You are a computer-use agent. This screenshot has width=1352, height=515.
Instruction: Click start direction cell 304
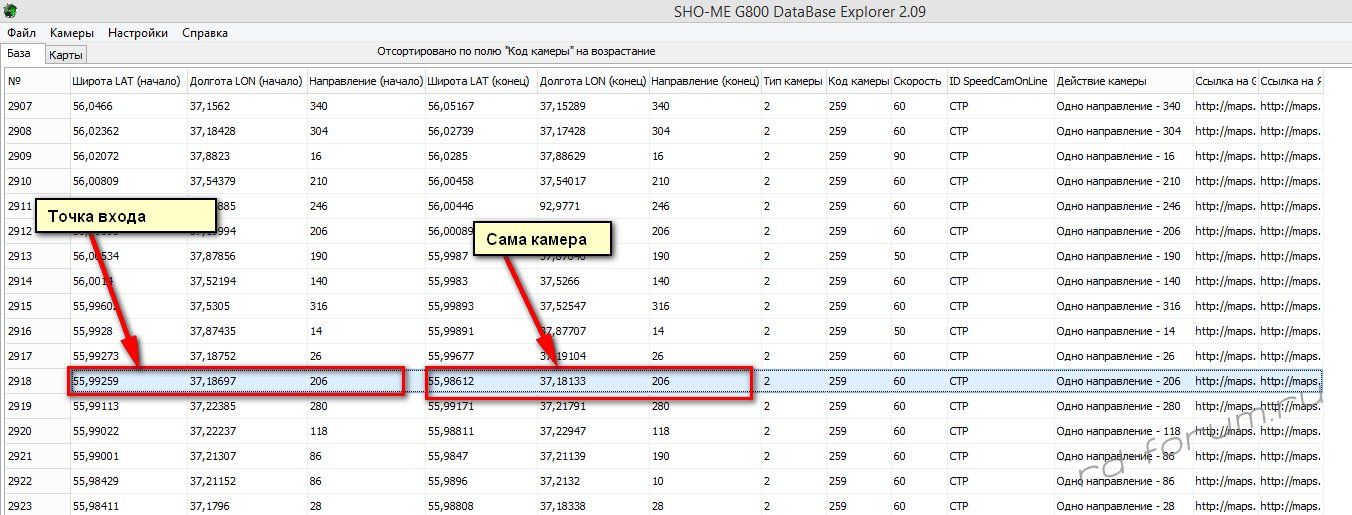click(x=365, y=131)
